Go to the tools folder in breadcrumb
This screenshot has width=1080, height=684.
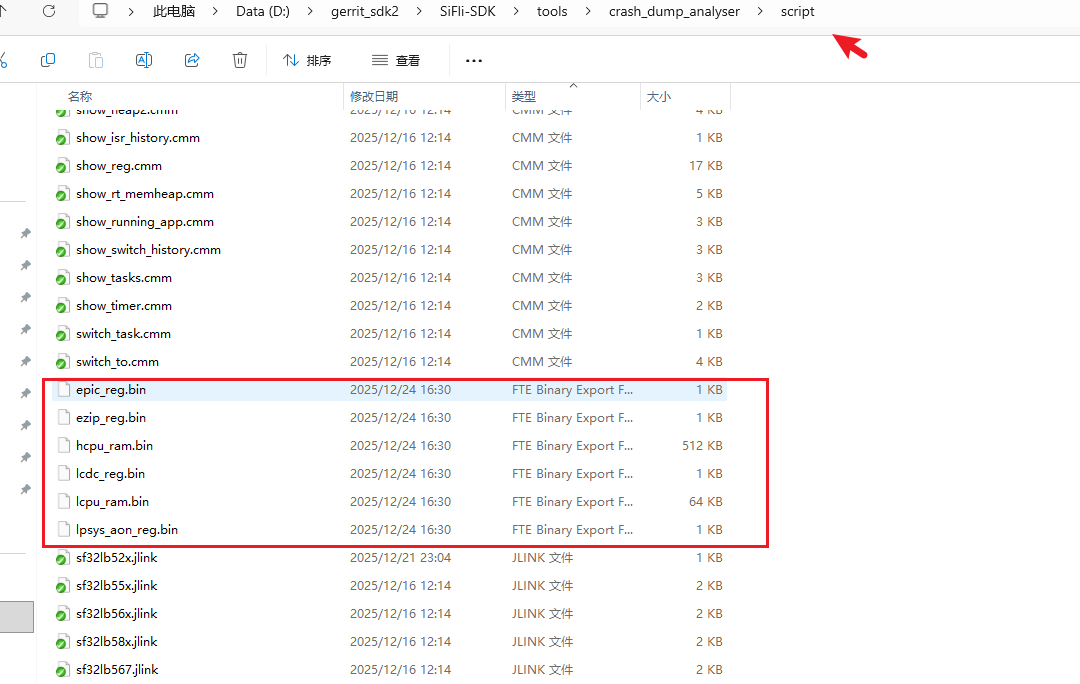coord(551,12)
